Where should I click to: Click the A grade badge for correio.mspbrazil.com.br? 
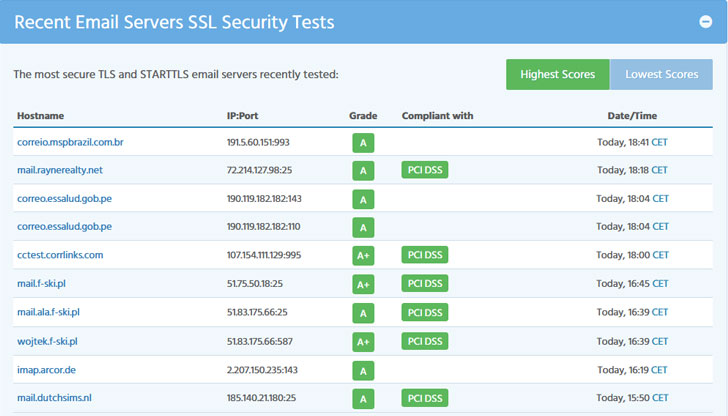coord(363,143)
